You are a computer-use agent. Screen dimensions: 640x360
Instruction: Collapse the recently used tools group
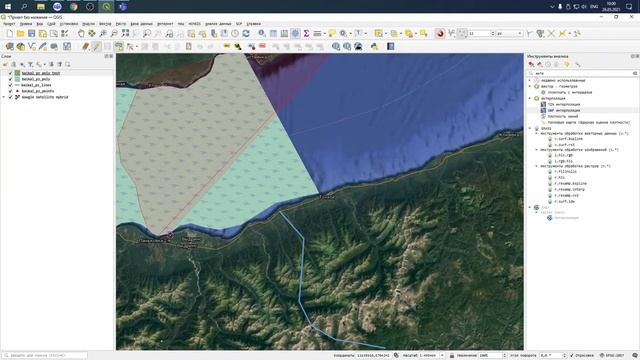[x=530, y=80]
